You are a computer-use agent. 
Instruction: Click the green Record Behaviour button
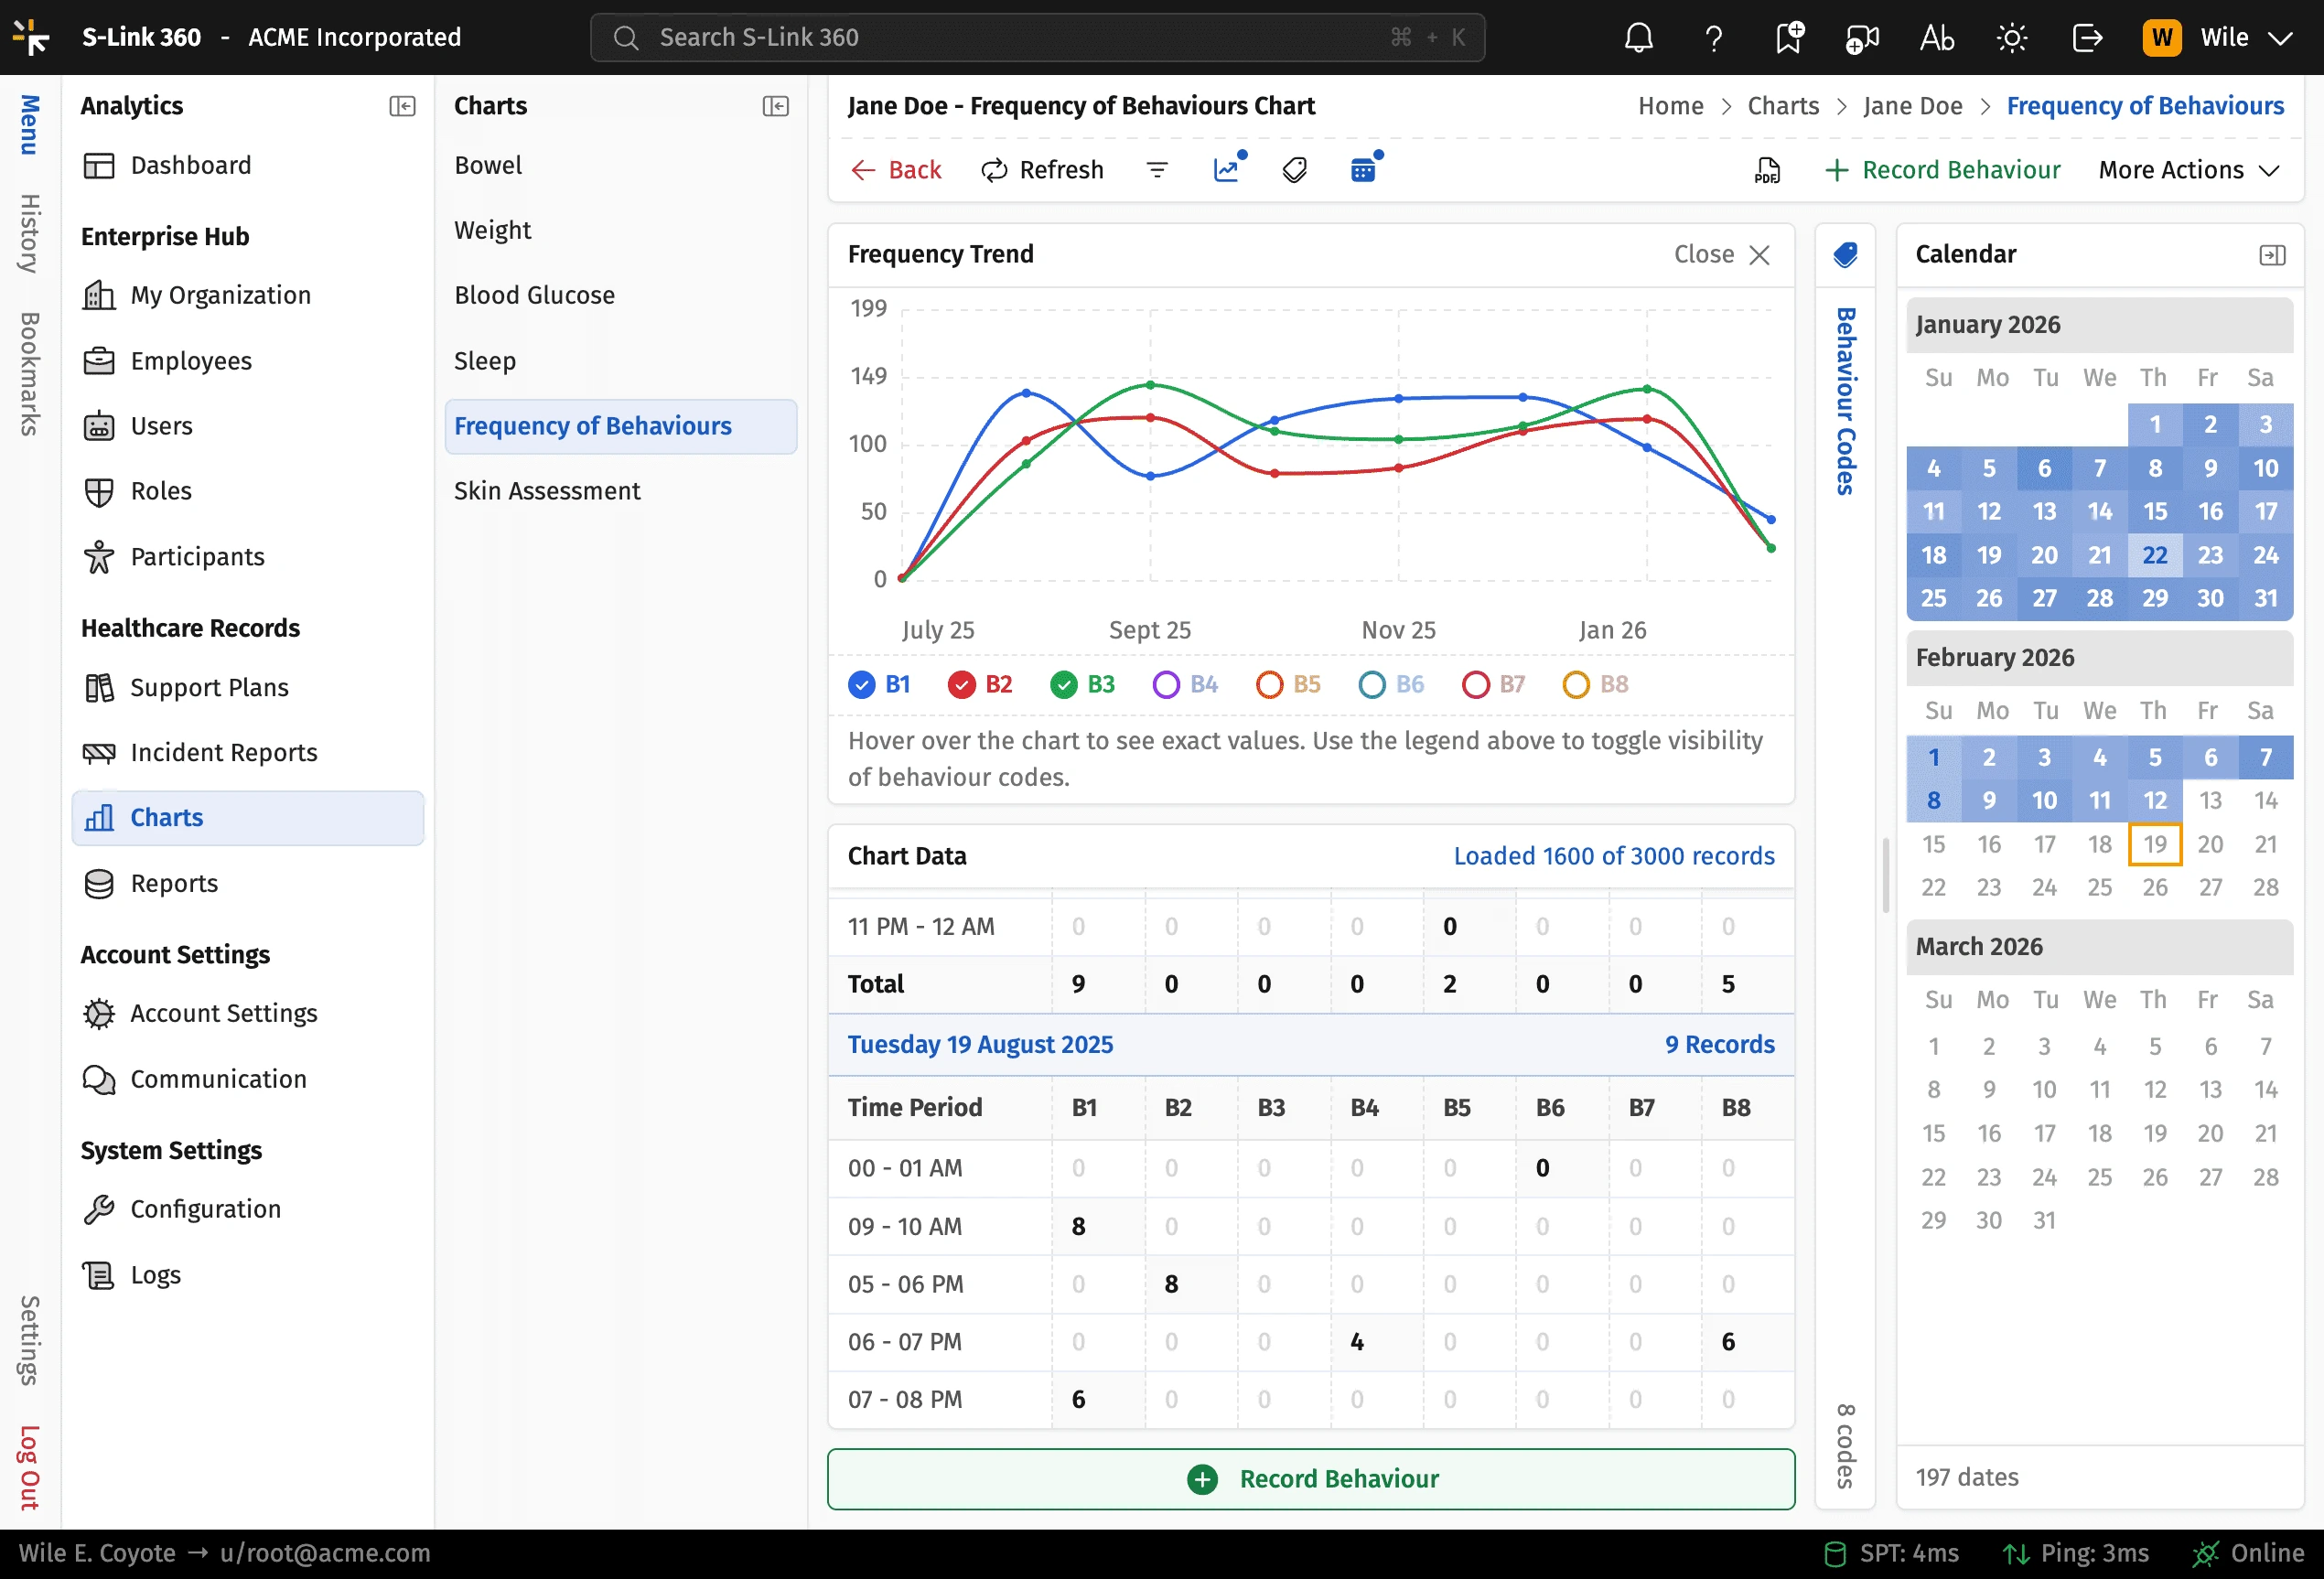[x=1311, y=1478]
